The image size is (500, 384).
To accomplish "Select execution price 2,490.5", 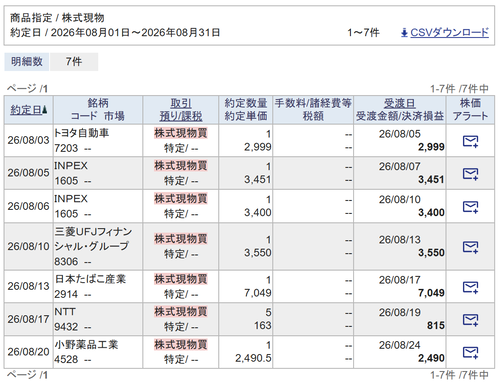I will point(253,358).
